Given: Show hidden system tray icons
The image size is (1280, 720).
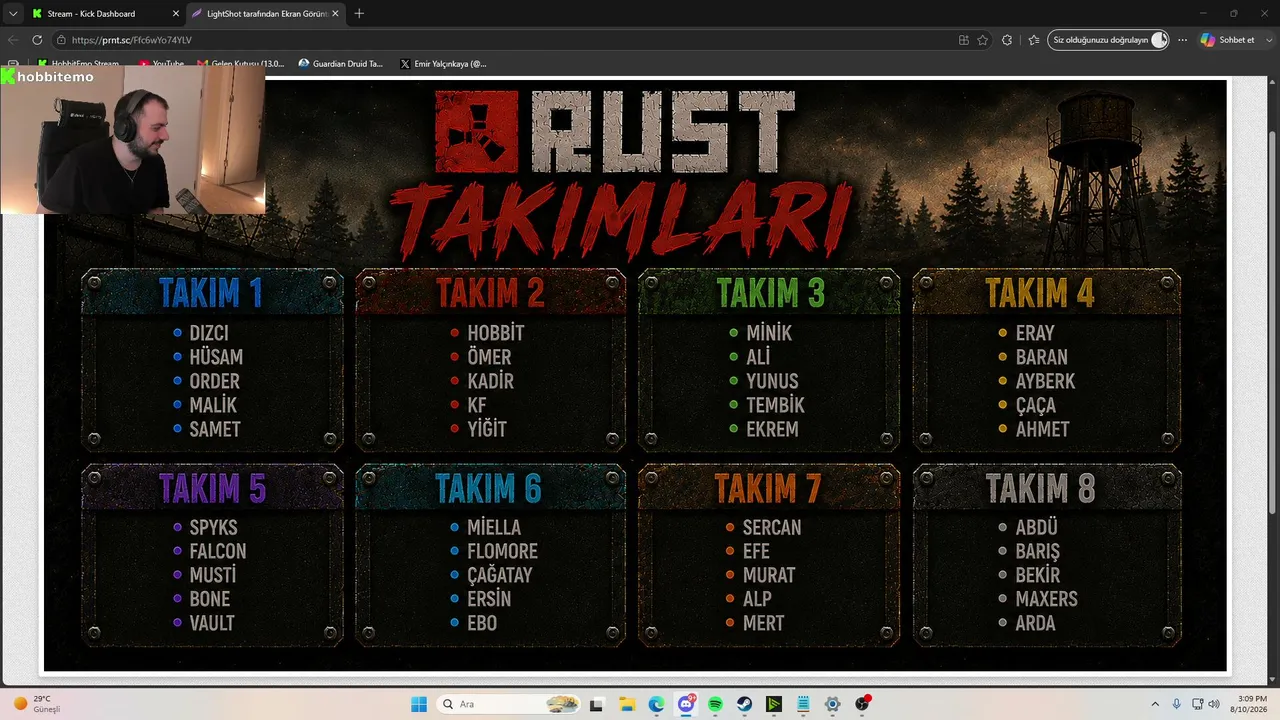Looking at the screenshot, I should coord(1155,704).
